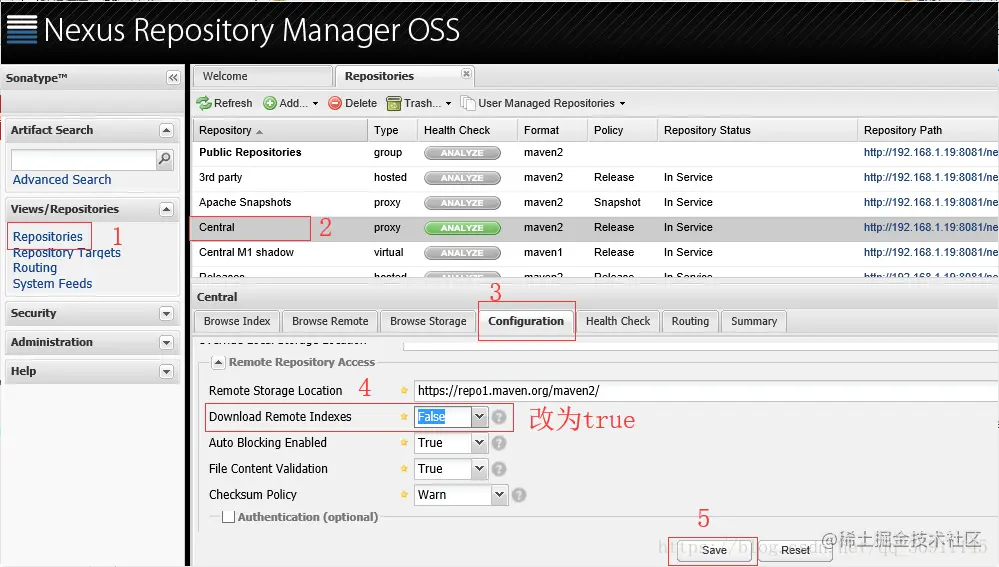Enable Authentication (optional) checkbox

(x=228, y=517)
